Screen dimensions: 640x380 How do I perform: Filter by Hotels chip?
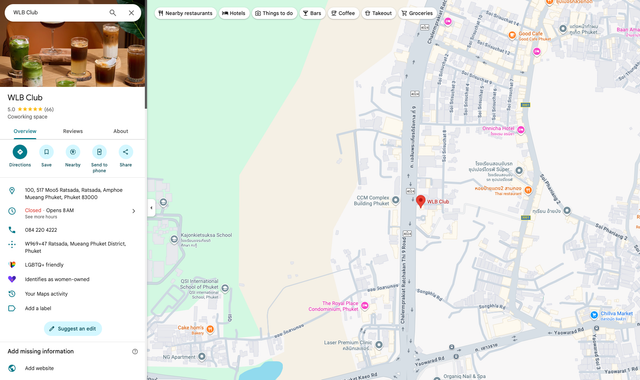tap(234, 13)
